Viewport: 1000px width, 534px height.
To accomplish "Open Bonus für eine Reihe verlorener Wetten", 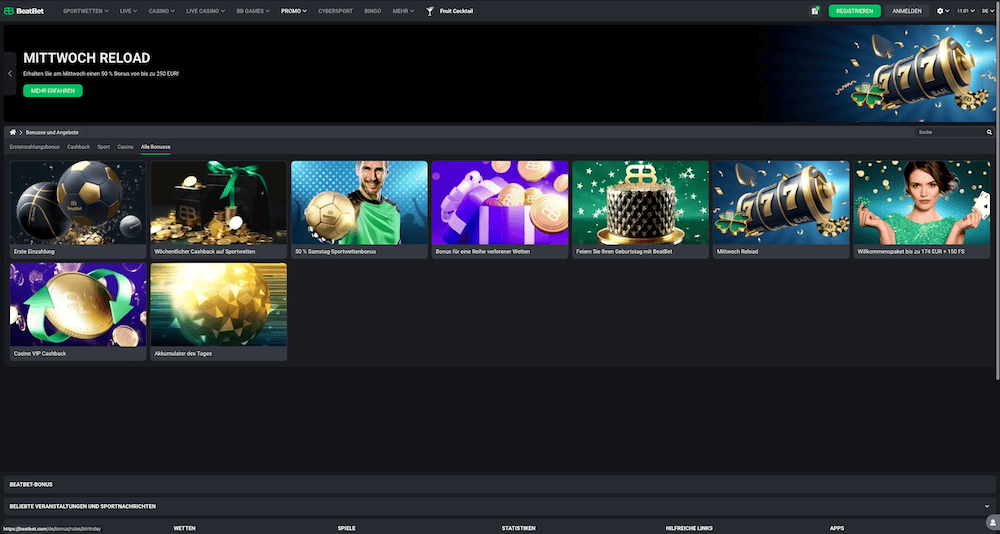I will (x=500, y=209).
